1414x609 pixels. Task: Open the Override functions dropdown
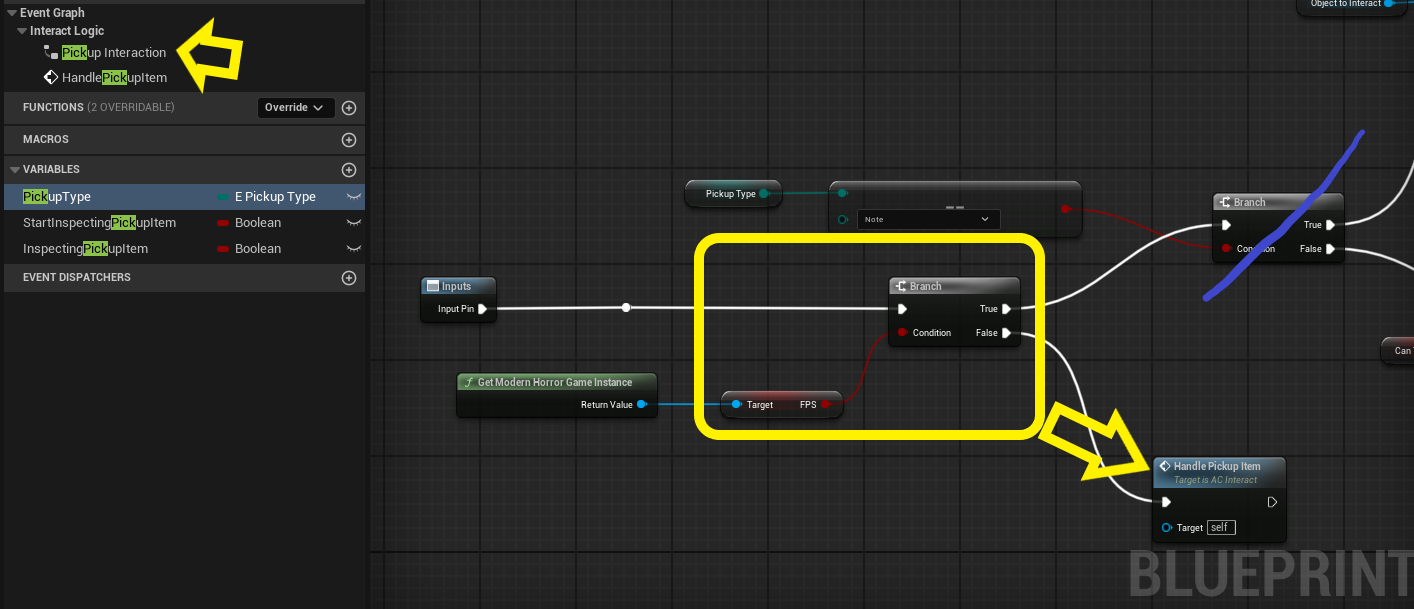pyautogui.click(x=294, y=108)
